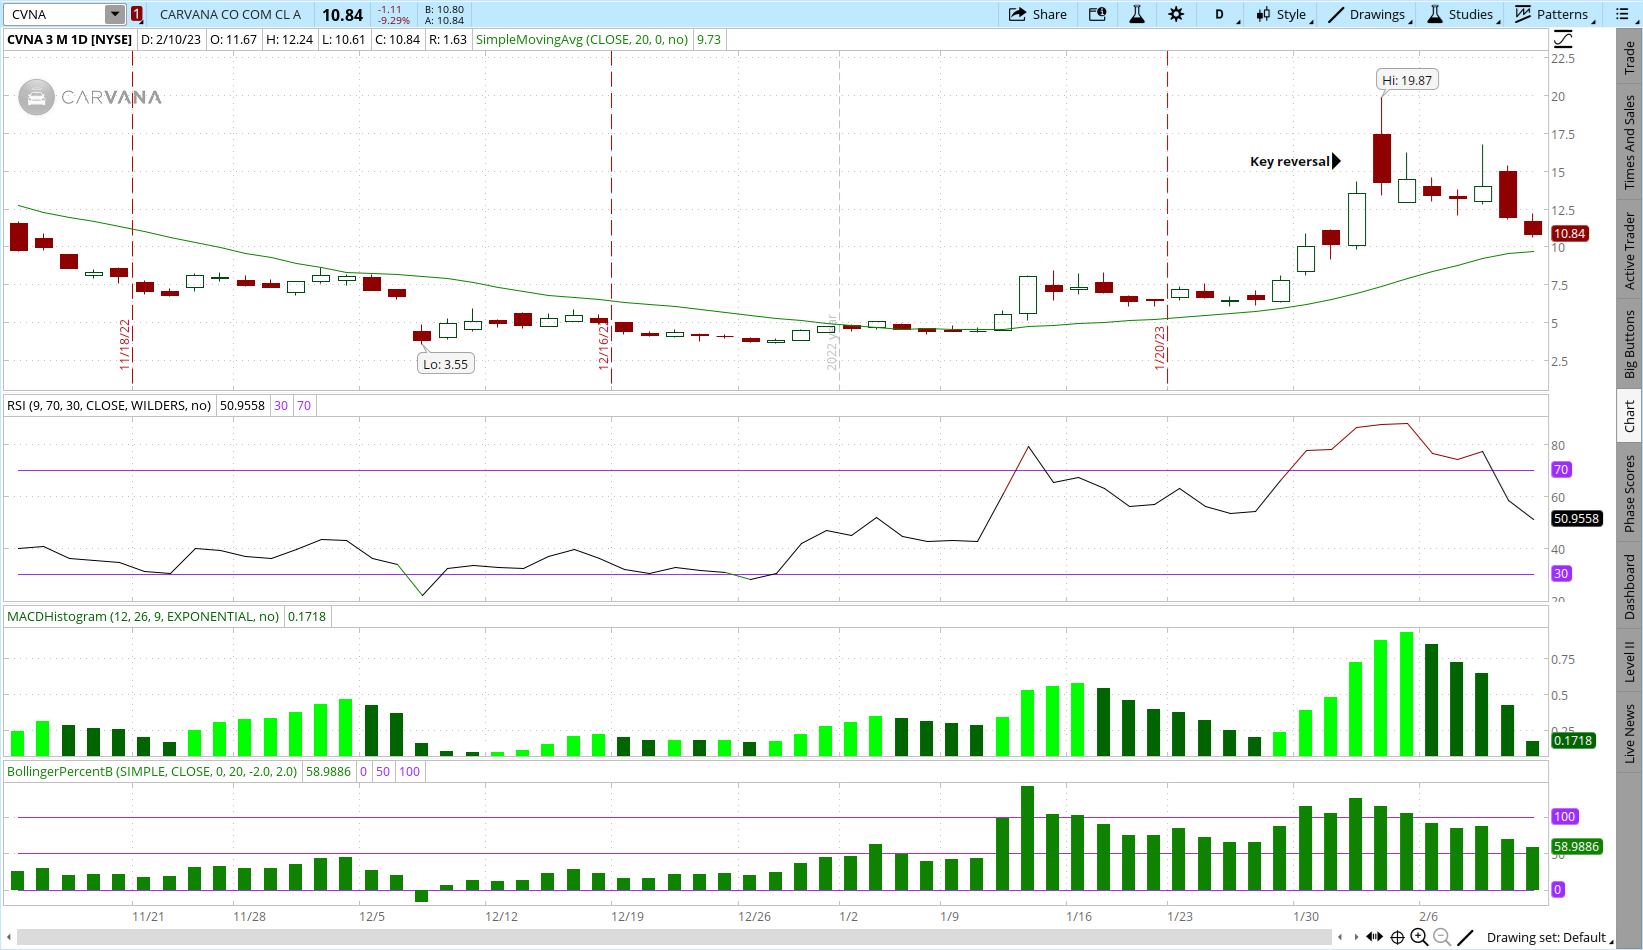1643x950 pixels.
Task: Open the list options menu icon
Action: [1623, 14]
